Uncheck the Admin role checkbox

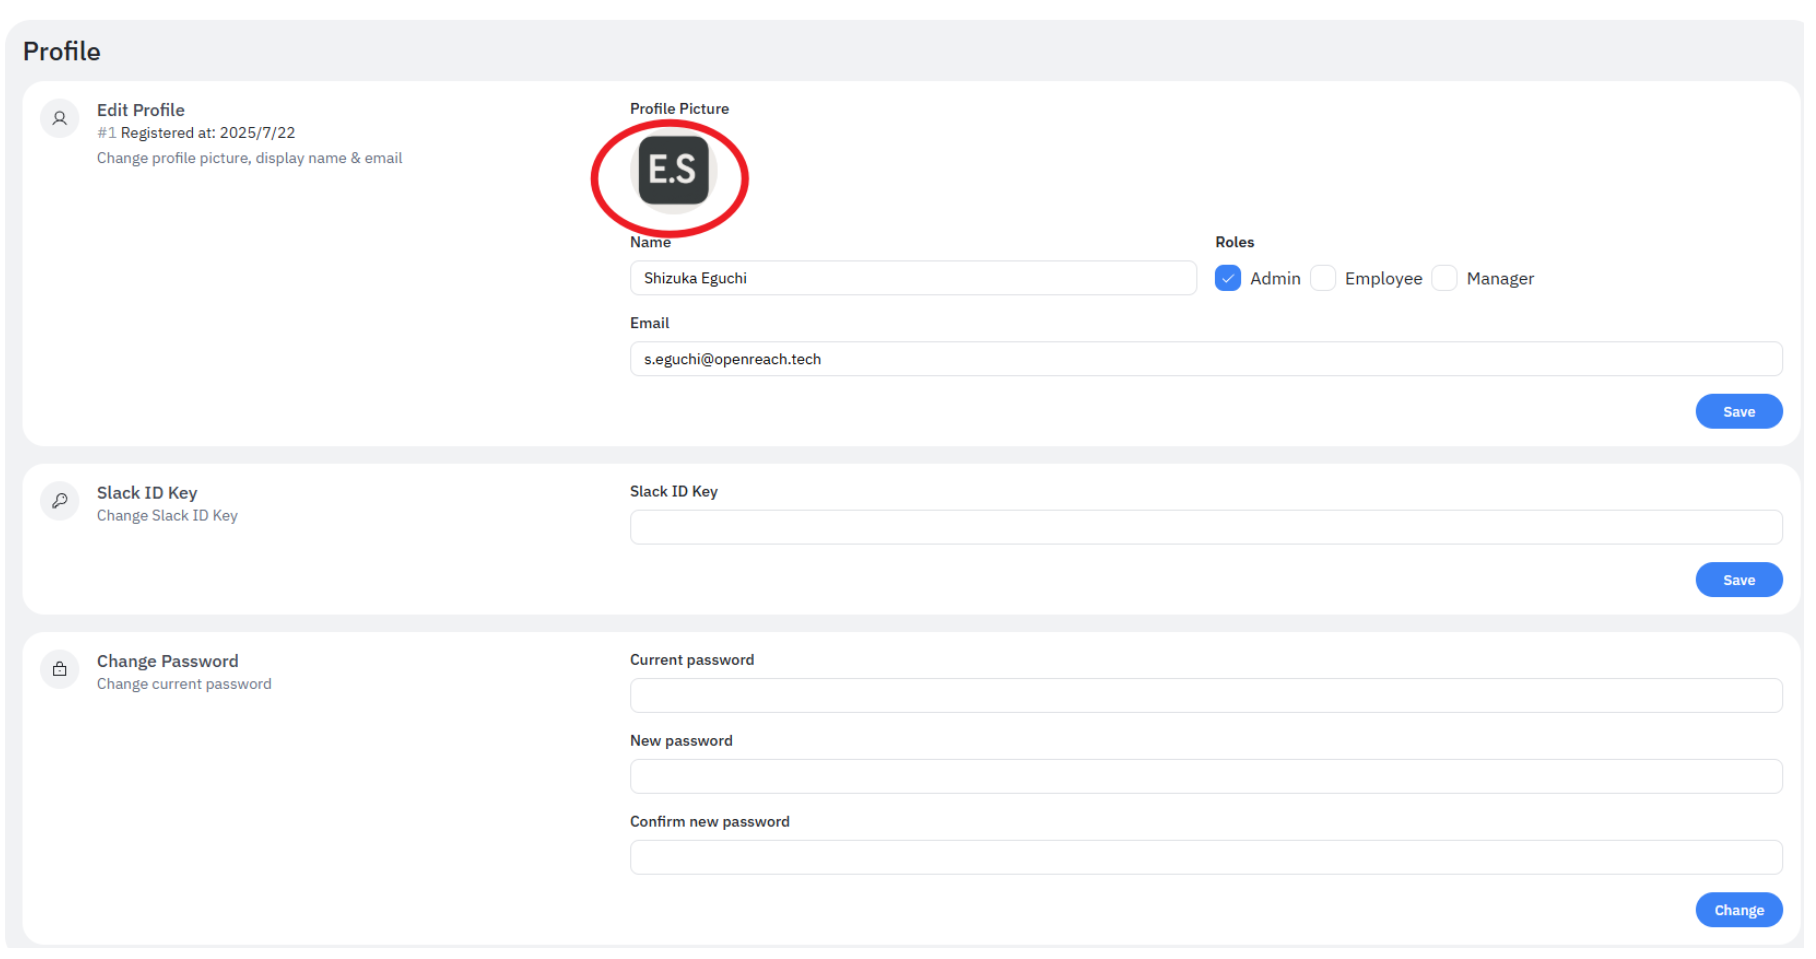tap(1228, 278)
